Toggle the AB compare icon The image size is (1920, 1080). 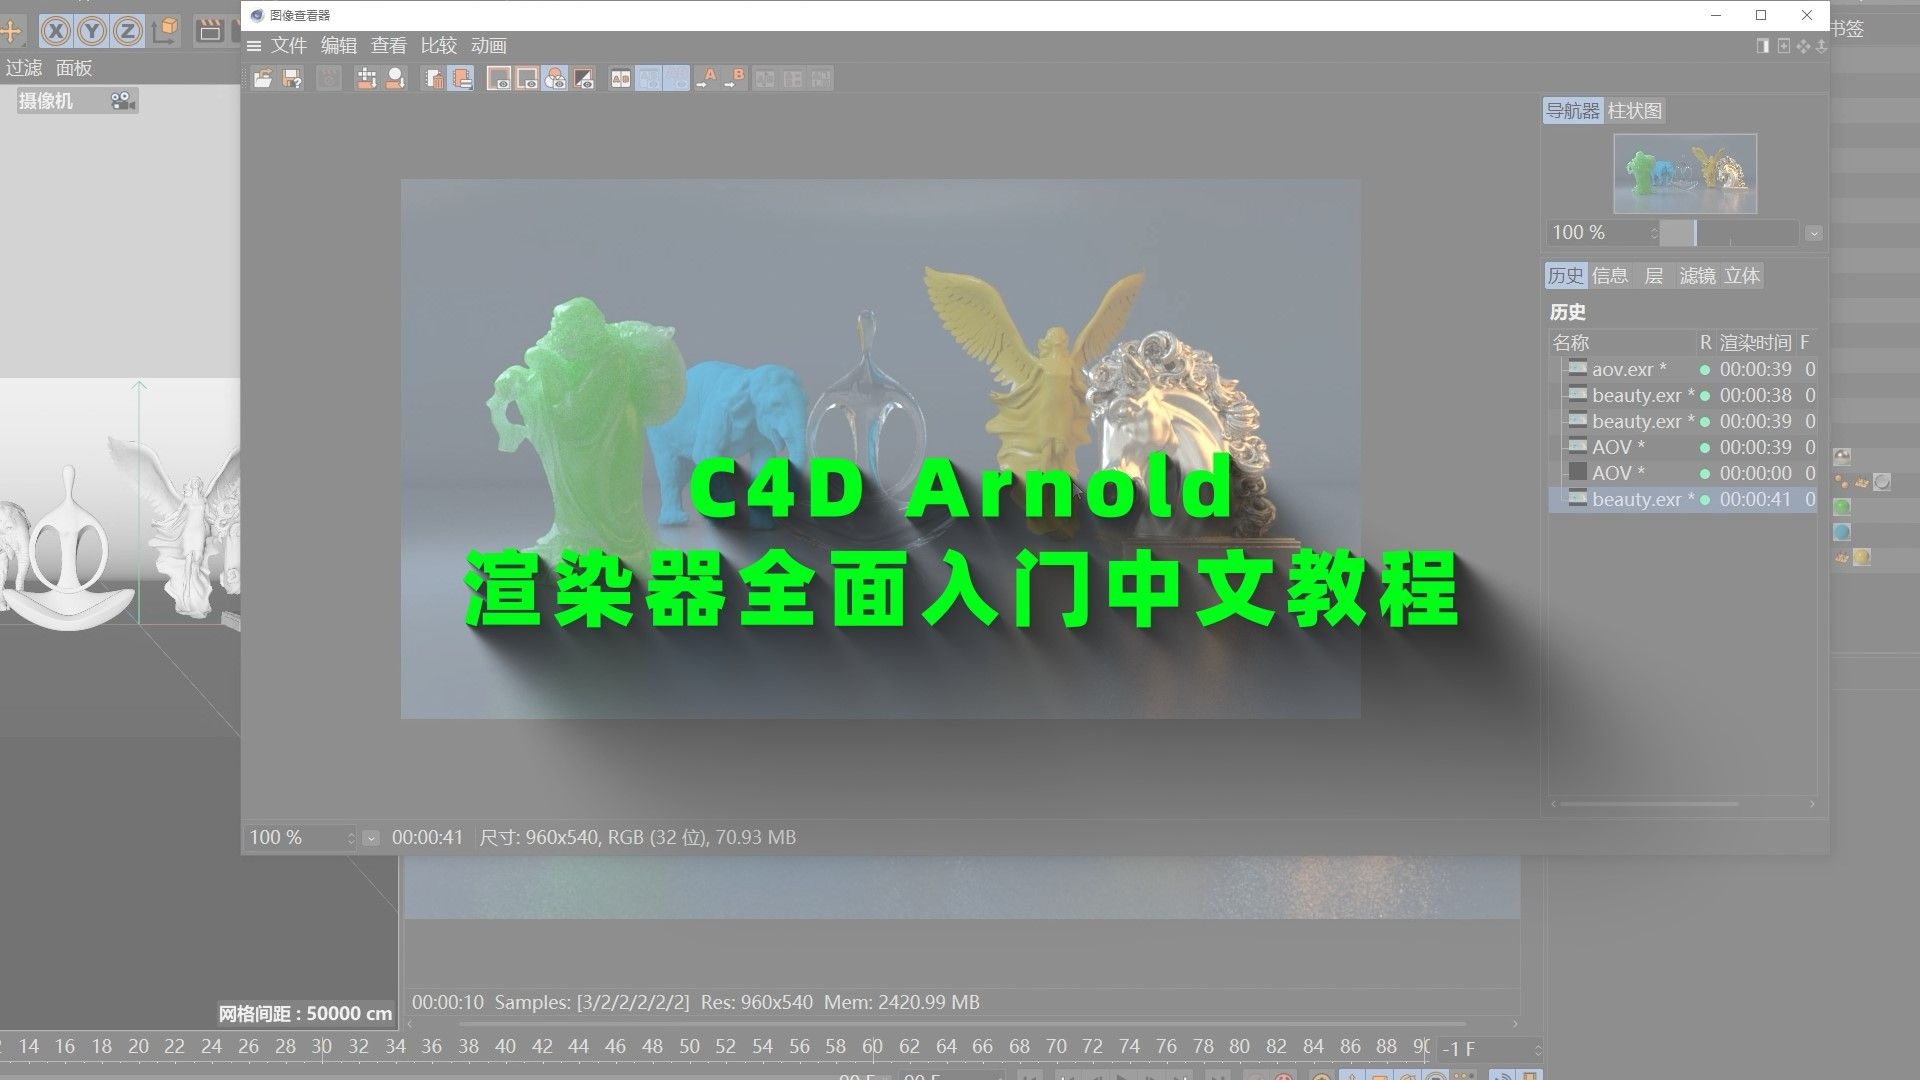(621, 78)
